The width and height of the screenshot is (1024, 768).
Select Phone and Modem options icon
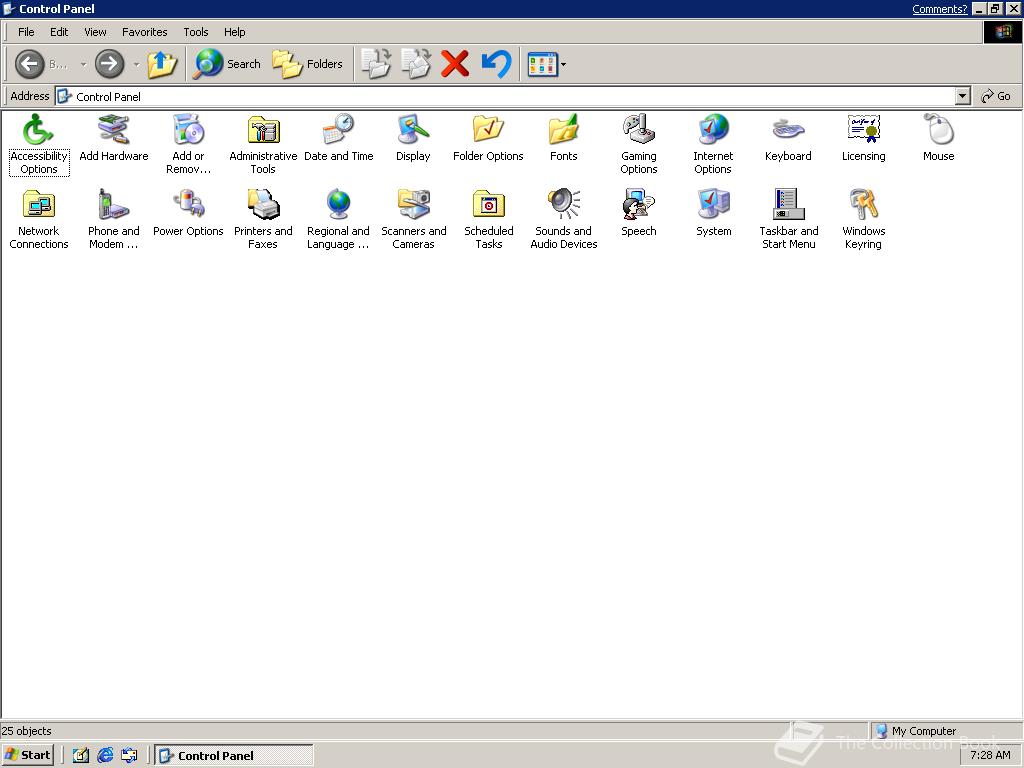pyautogui.click(x=114, y=219)
